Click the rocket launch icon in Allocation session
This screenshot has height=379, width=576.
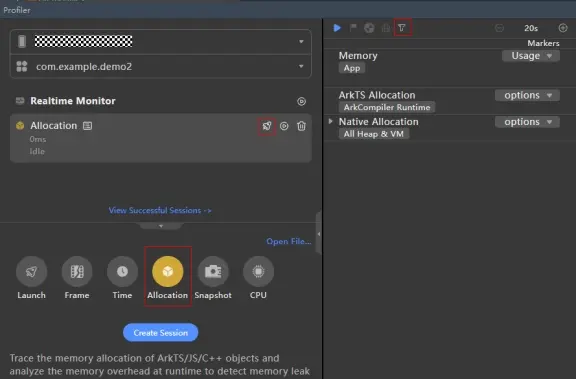click(x=267, y=126)
